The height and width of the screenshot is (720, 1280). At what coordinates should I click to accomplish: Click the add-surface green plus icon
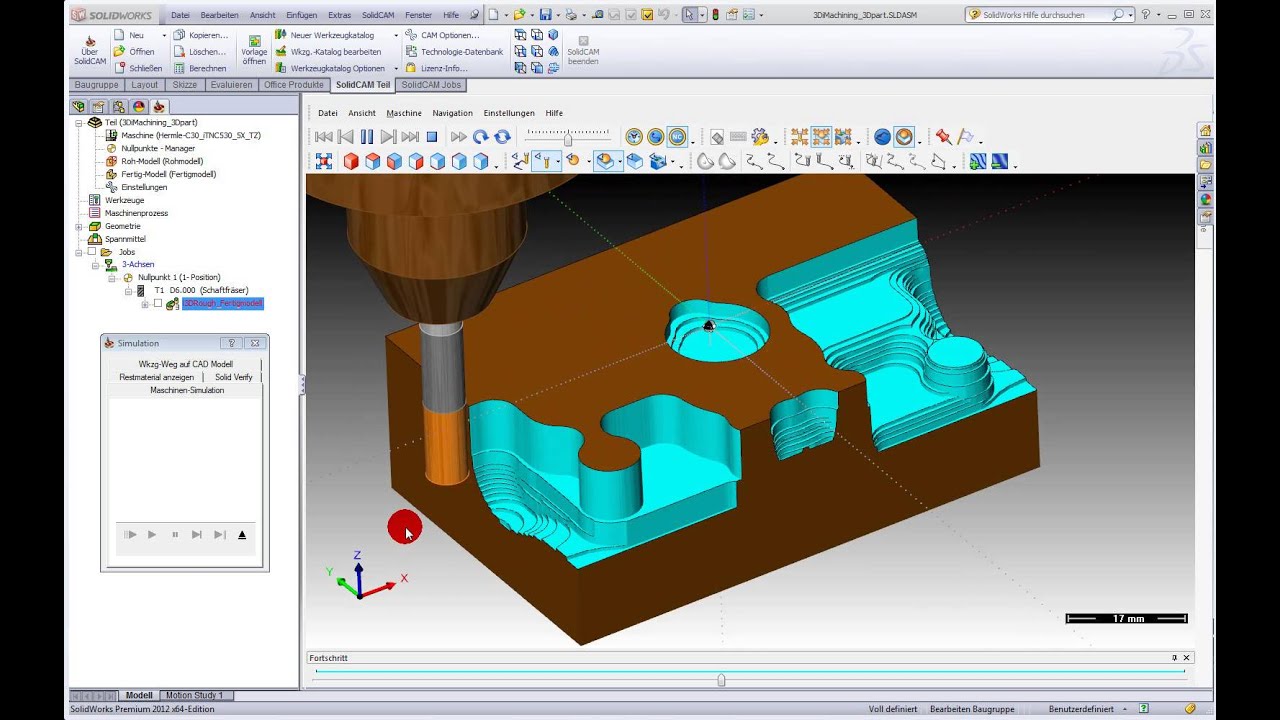coord(977,161)
